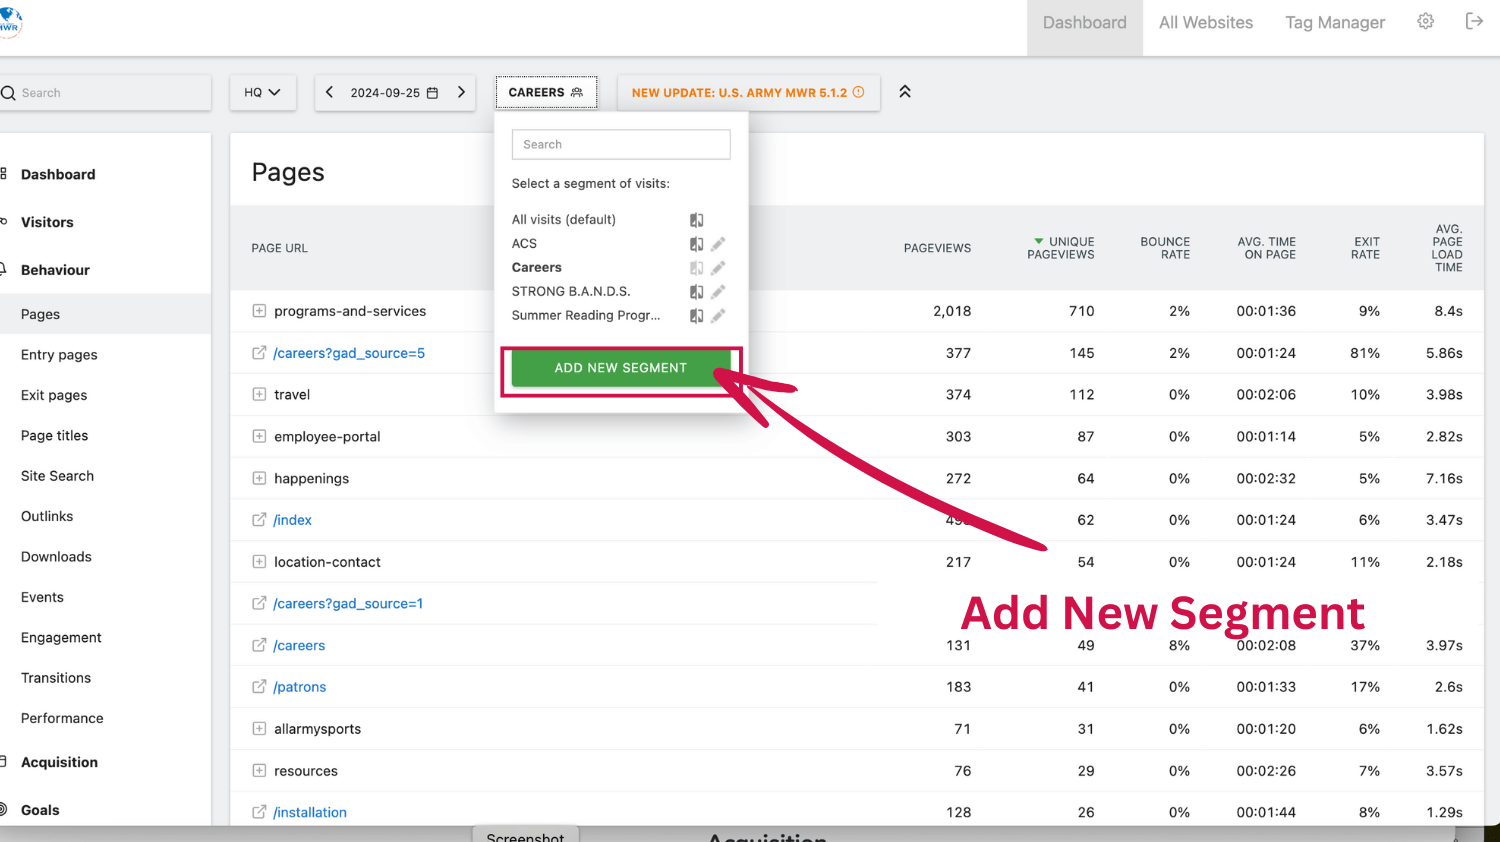Open the calendar icon beside 2024-09-25
The height and width of the screenshot is (842, 1500).
pos(432,93)
